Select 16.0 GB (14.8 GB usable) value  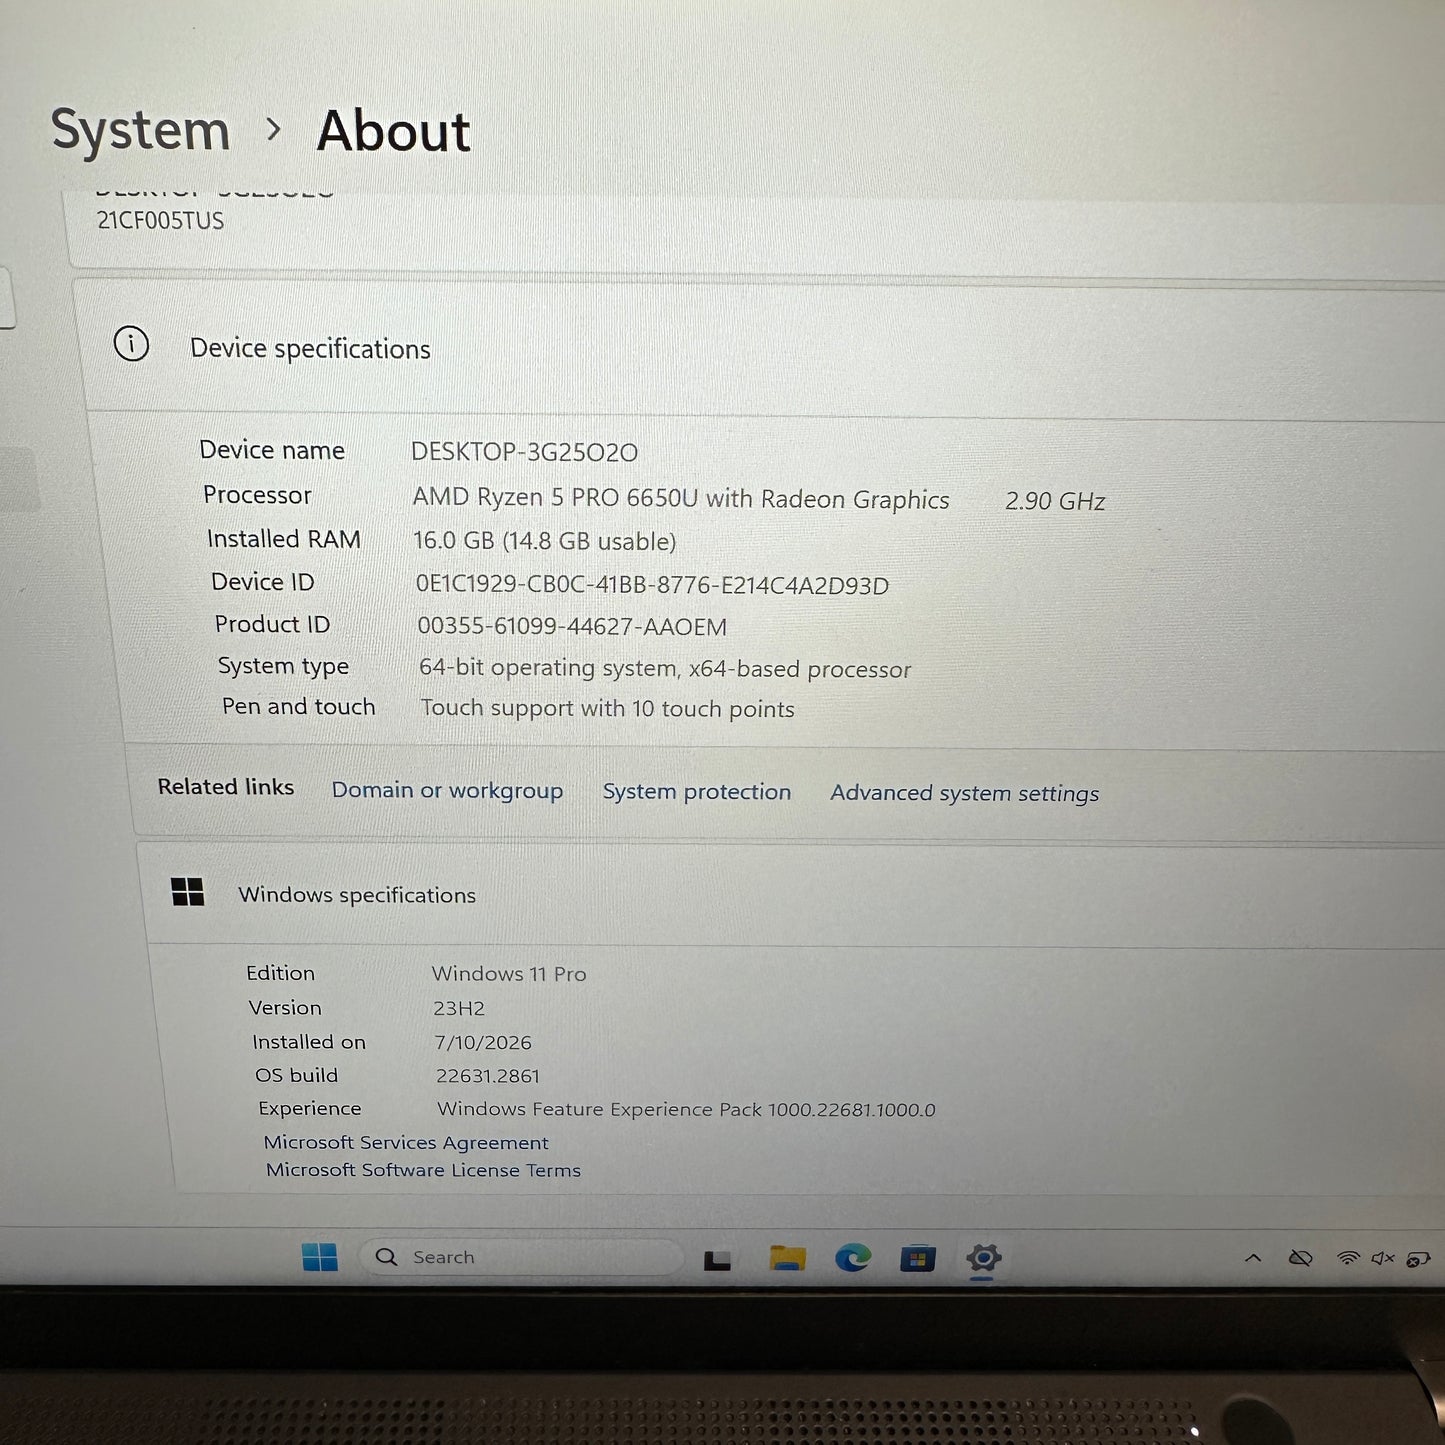click(x=544, y=541)
